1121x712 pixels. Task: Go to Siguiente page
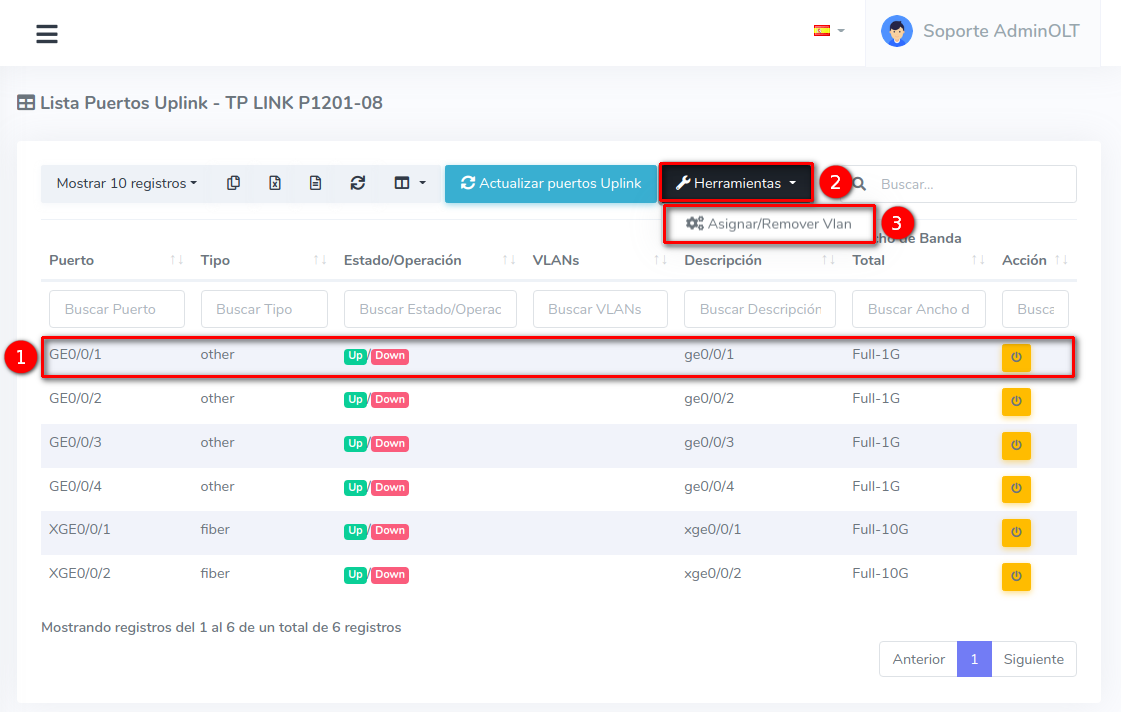pos(1033,659)
